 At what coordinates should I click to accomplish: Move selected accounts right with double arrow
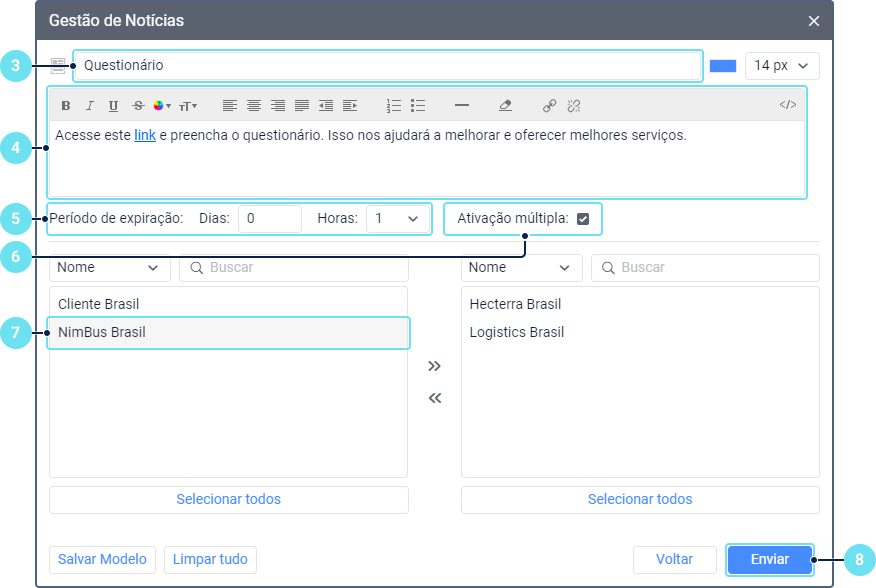point(434,366)
